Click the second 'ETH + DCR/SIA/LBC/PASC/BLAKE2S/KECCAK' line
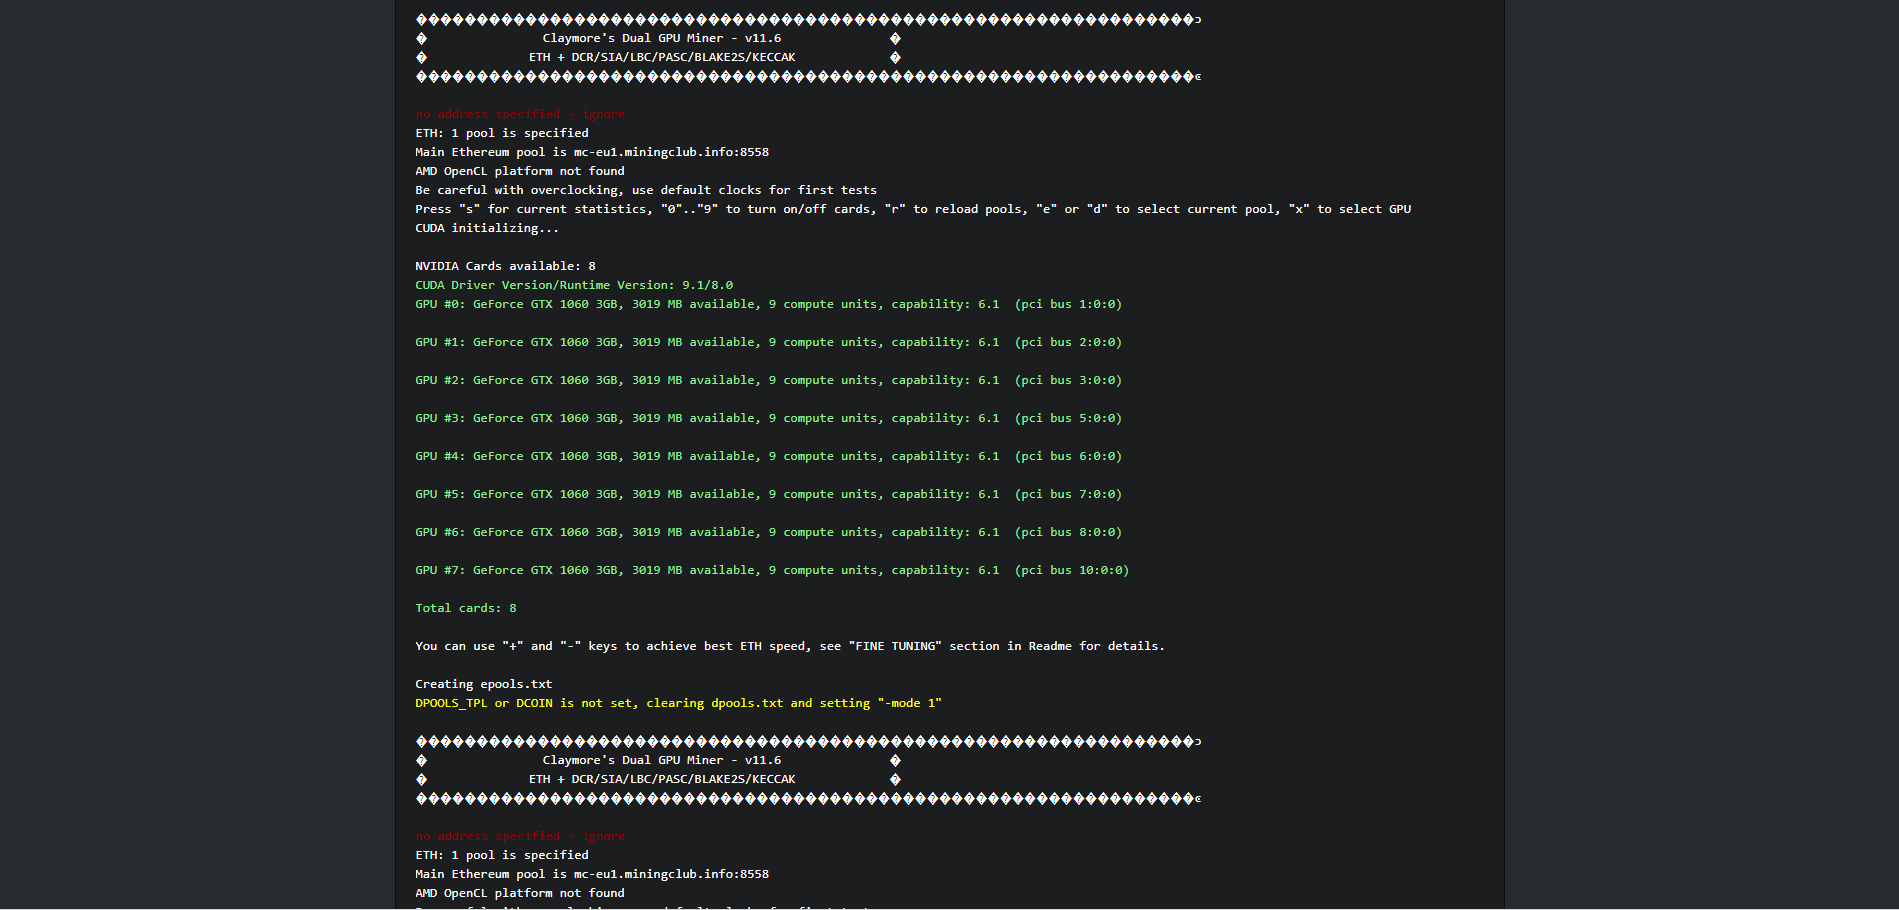 [x=662, y=779]
